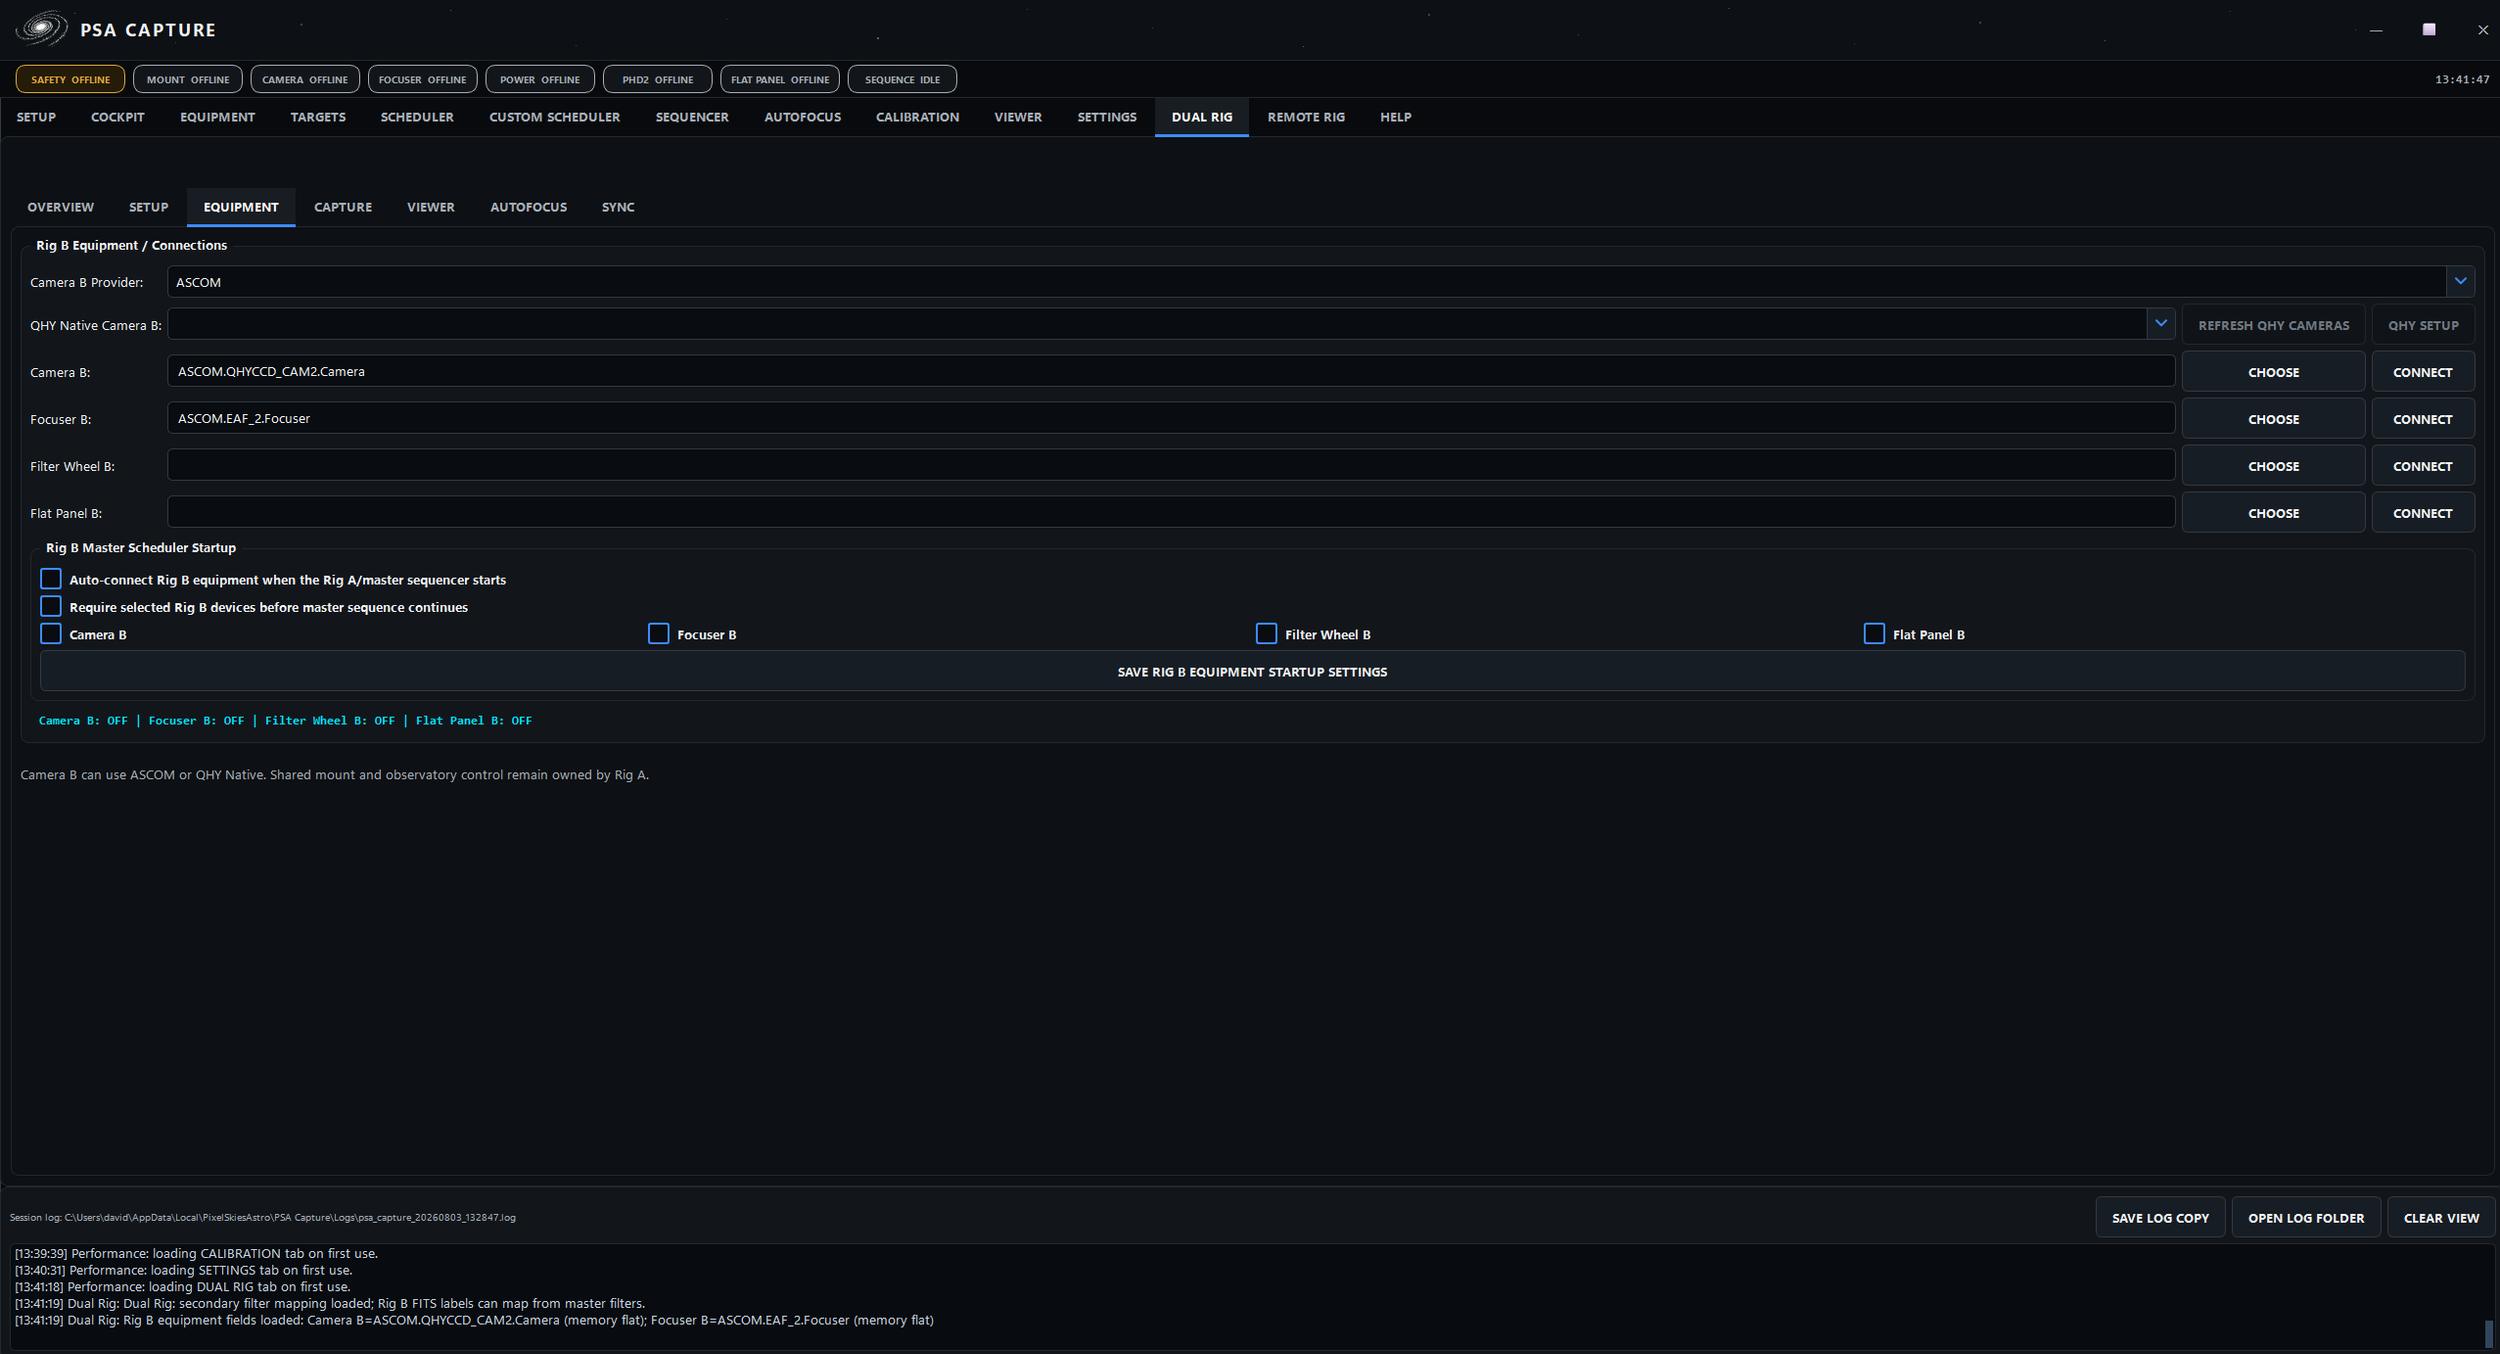Click the REFRESH QHY CAMERAS button
The width and height of the screenshot is (2500, 1354).
coord(2273,325)
